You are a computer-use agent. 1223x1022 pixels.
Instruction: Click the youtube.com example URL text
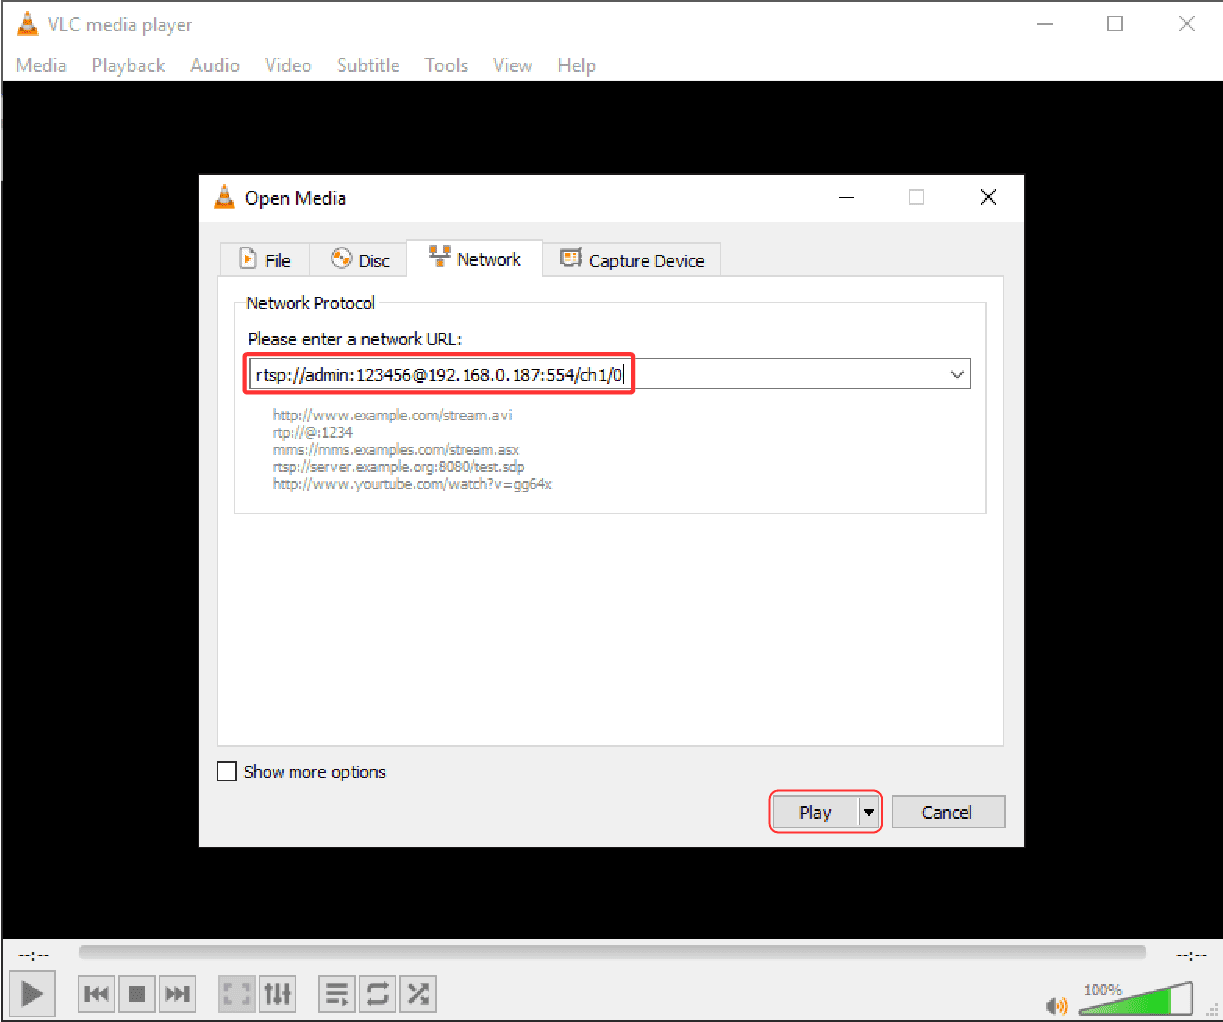click(x=412, y=484)
